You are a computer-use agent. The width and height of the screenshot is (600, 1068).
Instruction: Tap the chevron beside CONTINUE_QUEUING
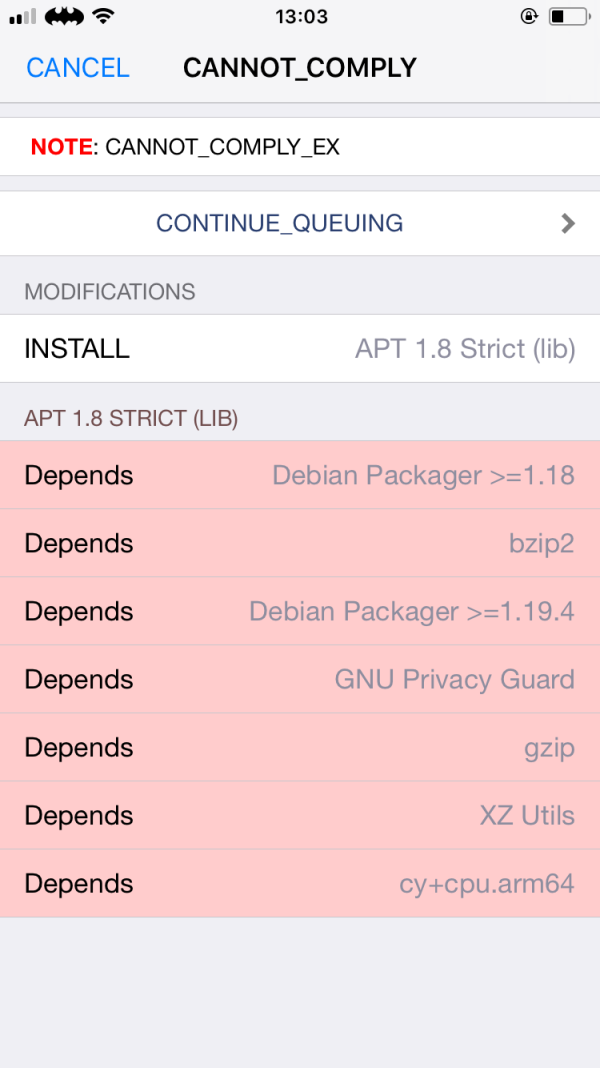point(568,223)
